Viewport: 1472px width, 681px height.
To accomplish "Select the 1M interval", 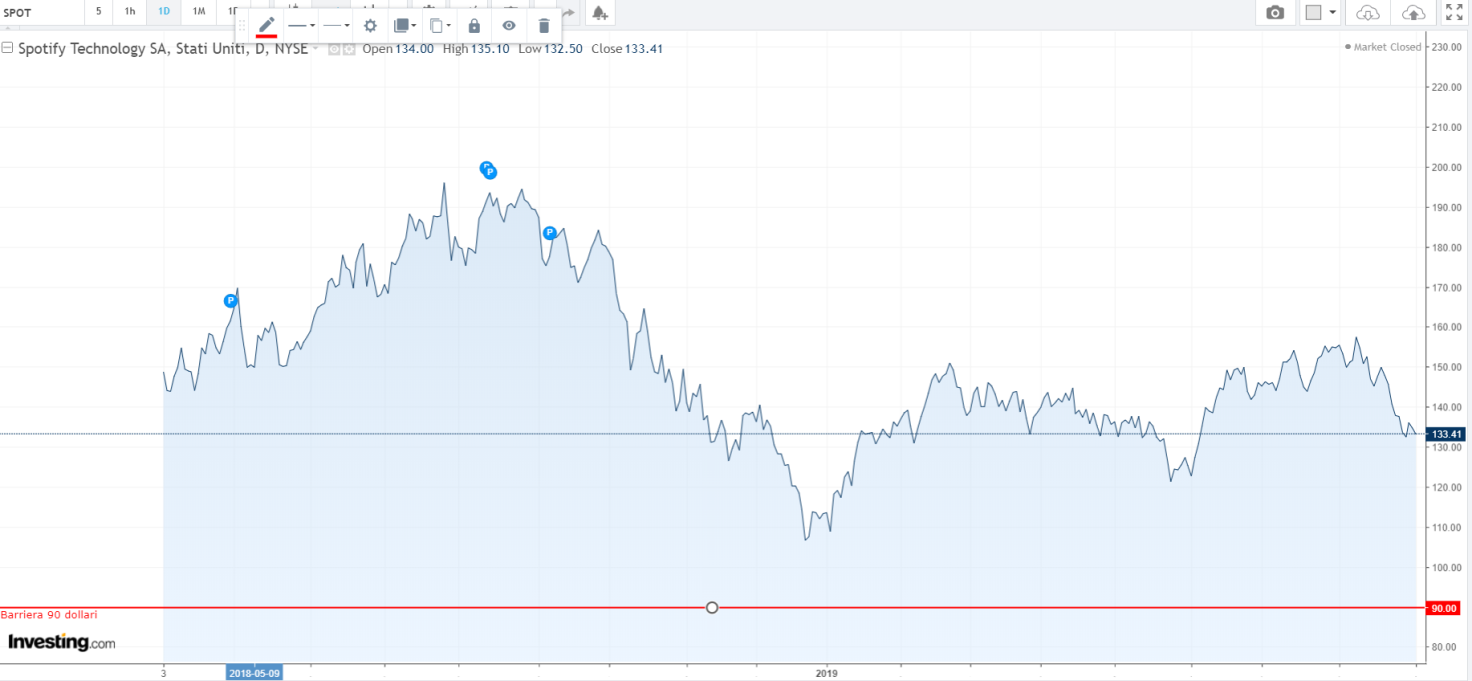I will click(198, 11).
